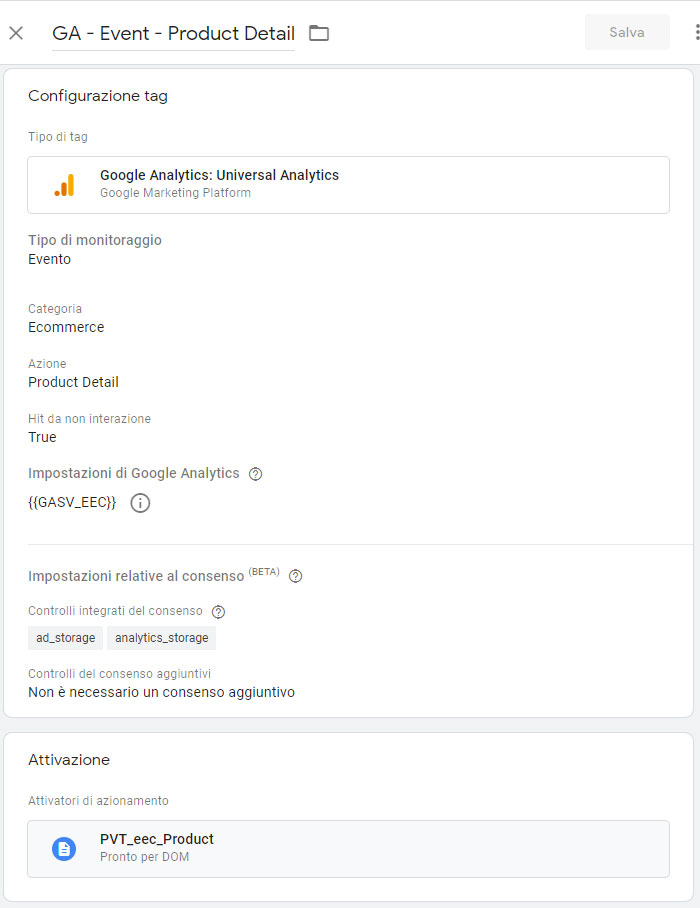Click the Evento tracking type value
The width and height of the screenshot is (700, 908).
click(x=49, y=259)
